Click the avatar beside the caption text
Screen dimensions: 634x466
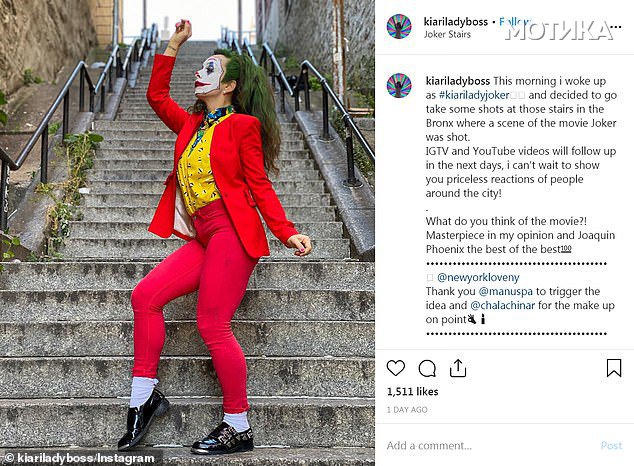[x=399, y=86]
